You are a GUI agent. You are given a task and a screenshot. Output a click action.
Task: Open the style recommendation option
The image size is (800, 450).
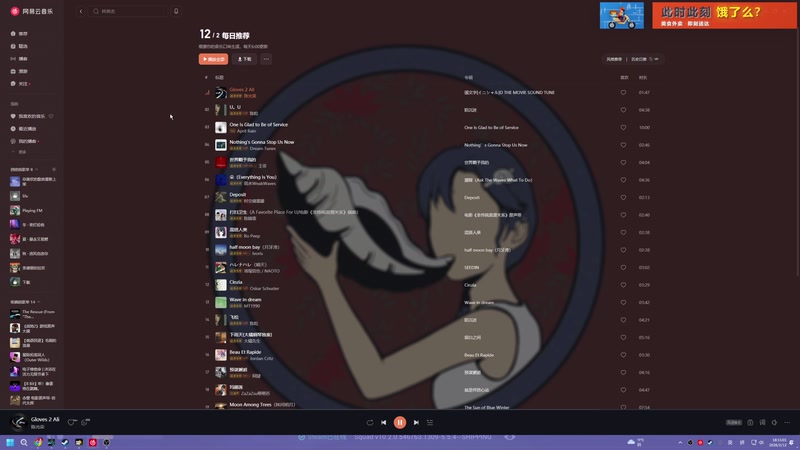point(614,59)
